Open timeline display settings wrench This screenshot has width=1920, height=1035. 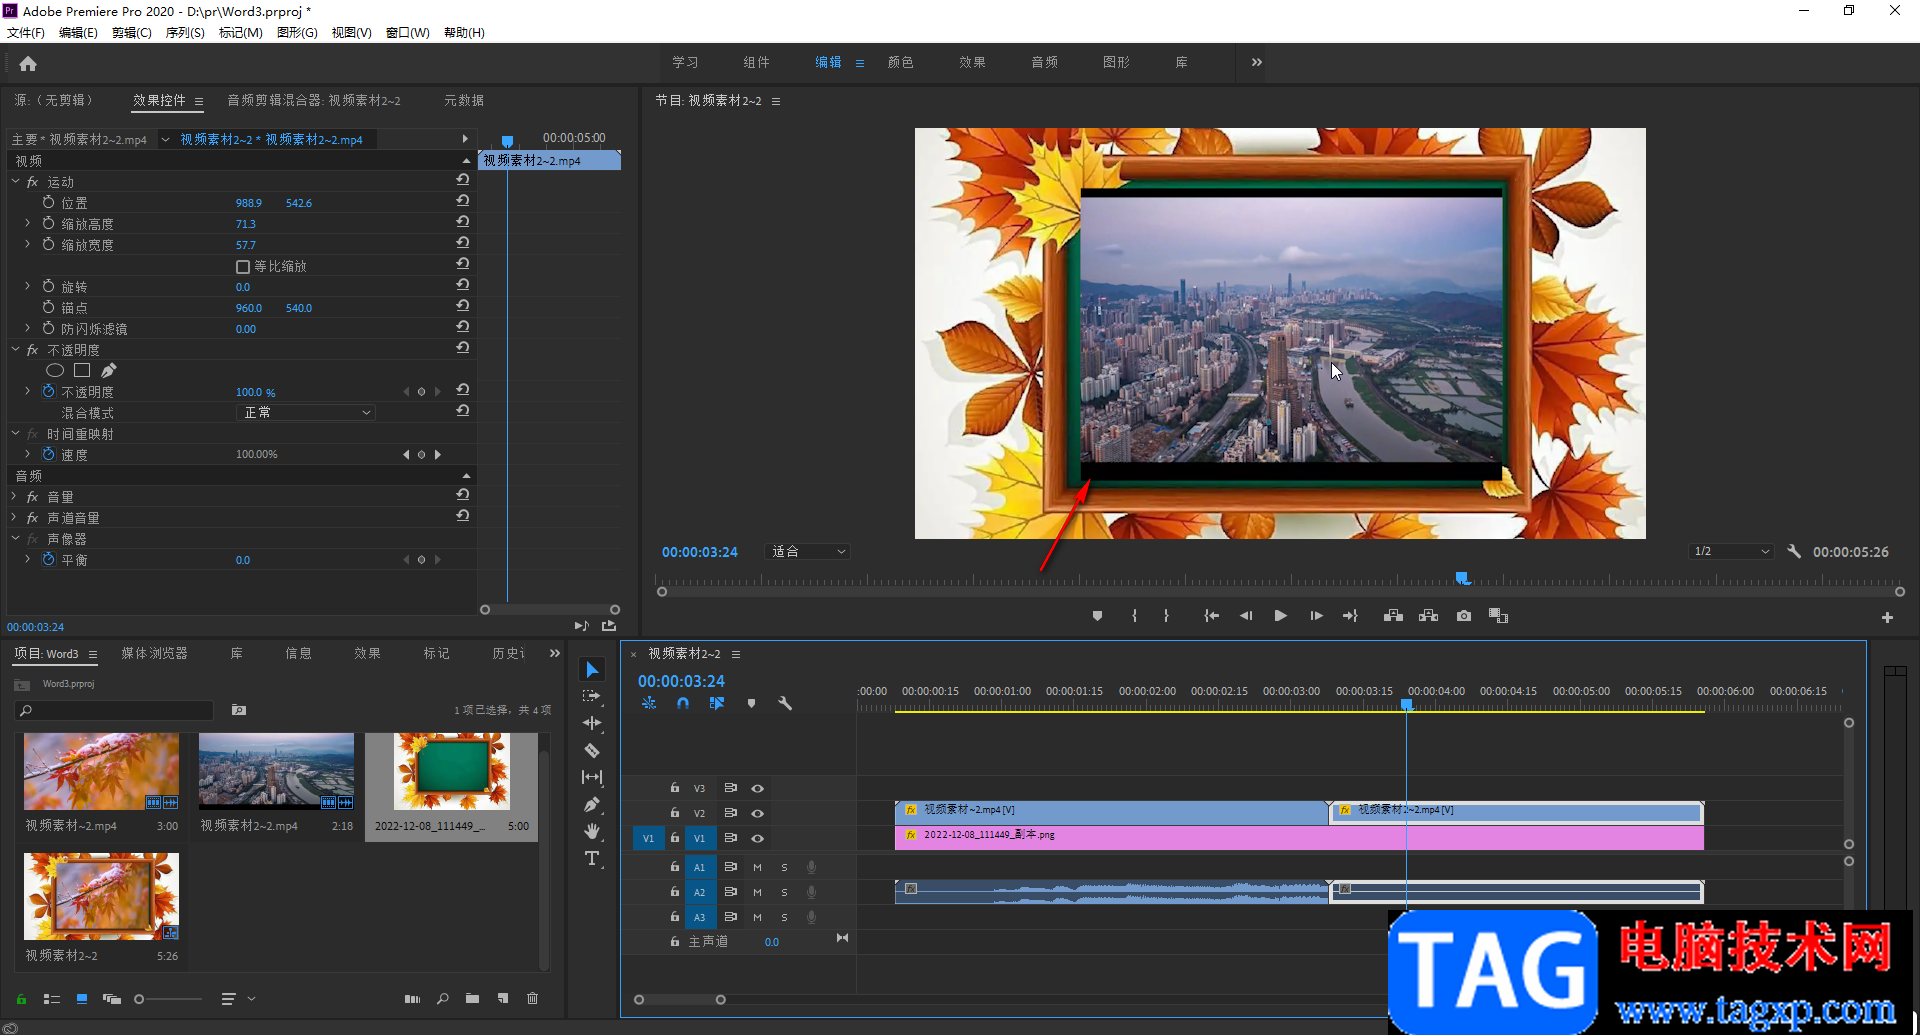click(785, 703)
